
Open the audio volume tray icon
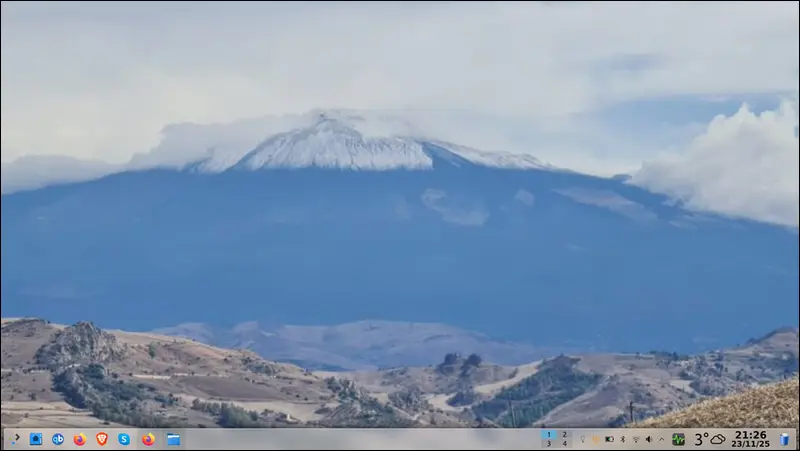(649, 439)
